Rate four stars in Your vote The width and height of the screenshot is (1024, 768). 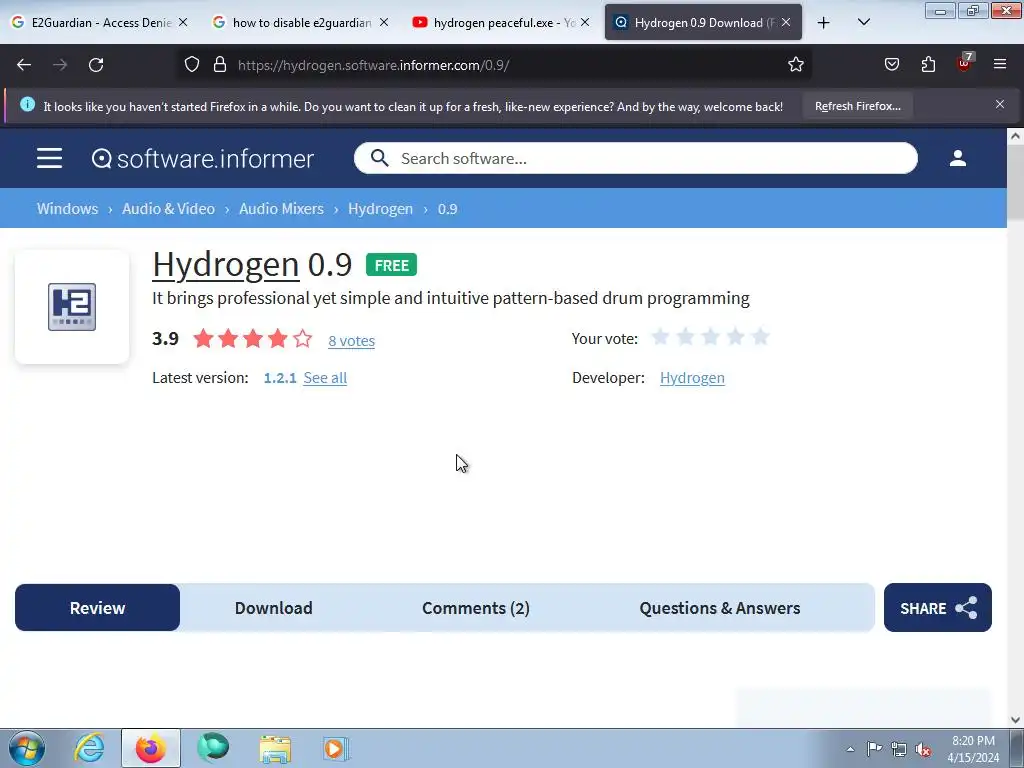735,337
